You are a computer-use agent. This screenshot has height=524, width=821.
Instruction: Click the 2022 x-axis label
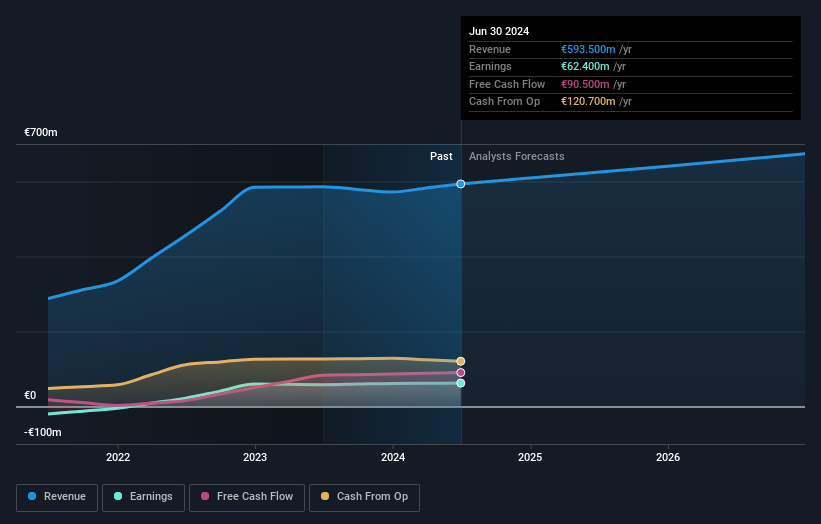[118, 458]
